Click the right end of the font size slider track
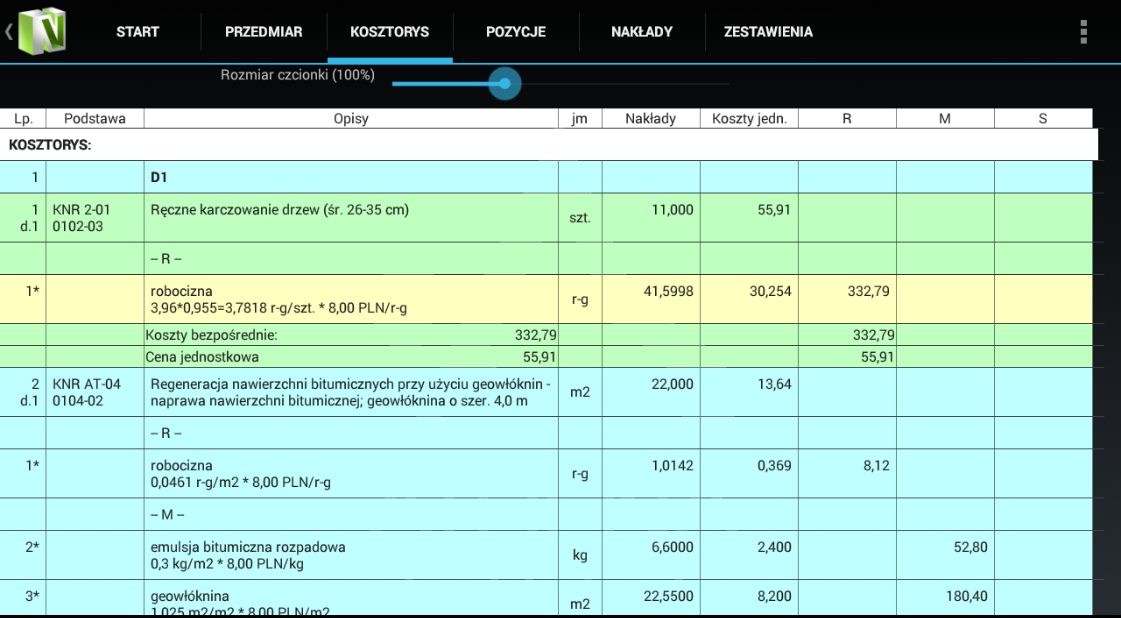 [x=727, y=84]
